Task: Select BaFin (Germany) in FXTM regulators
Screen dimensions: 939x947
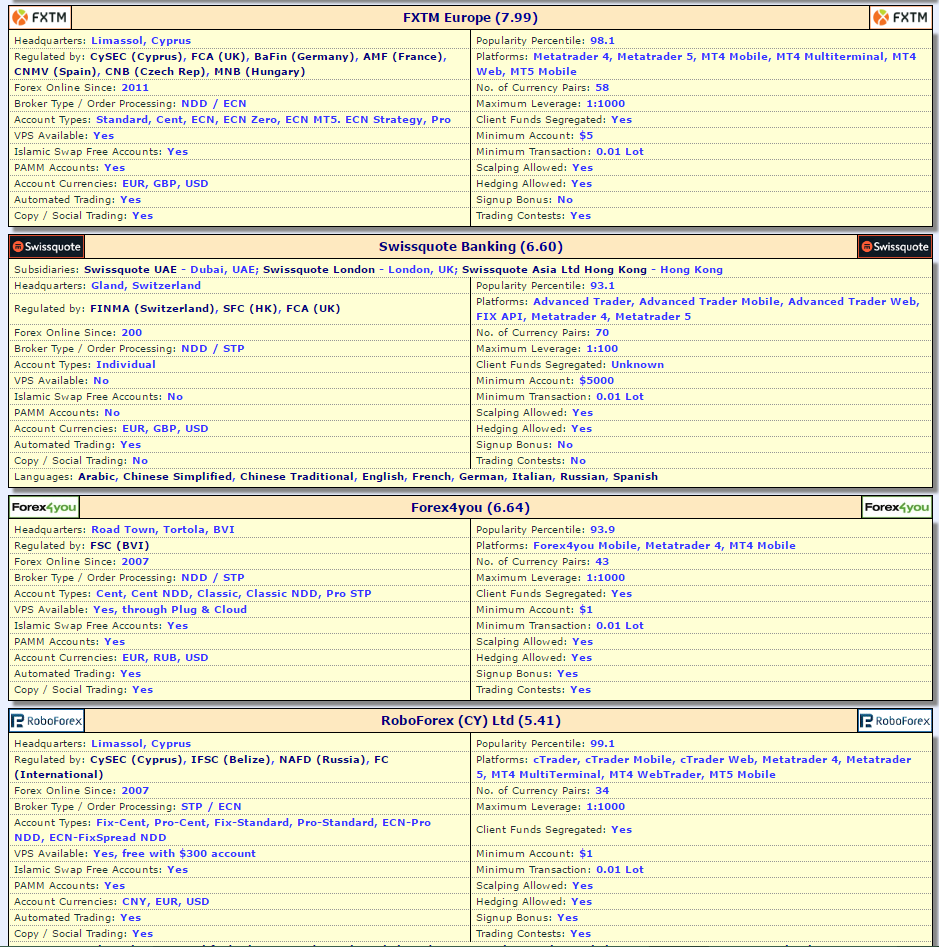Action: pos(304,57)
